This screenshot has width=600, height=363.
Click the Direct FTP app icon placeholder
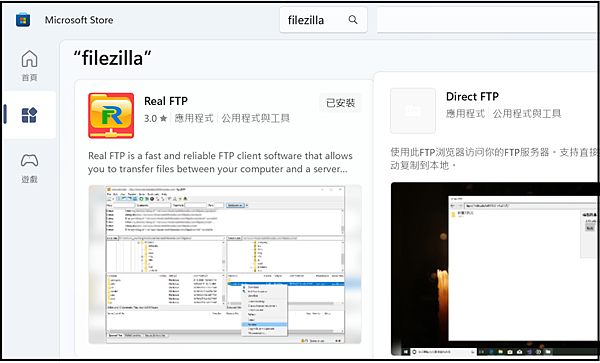[413, 111]
